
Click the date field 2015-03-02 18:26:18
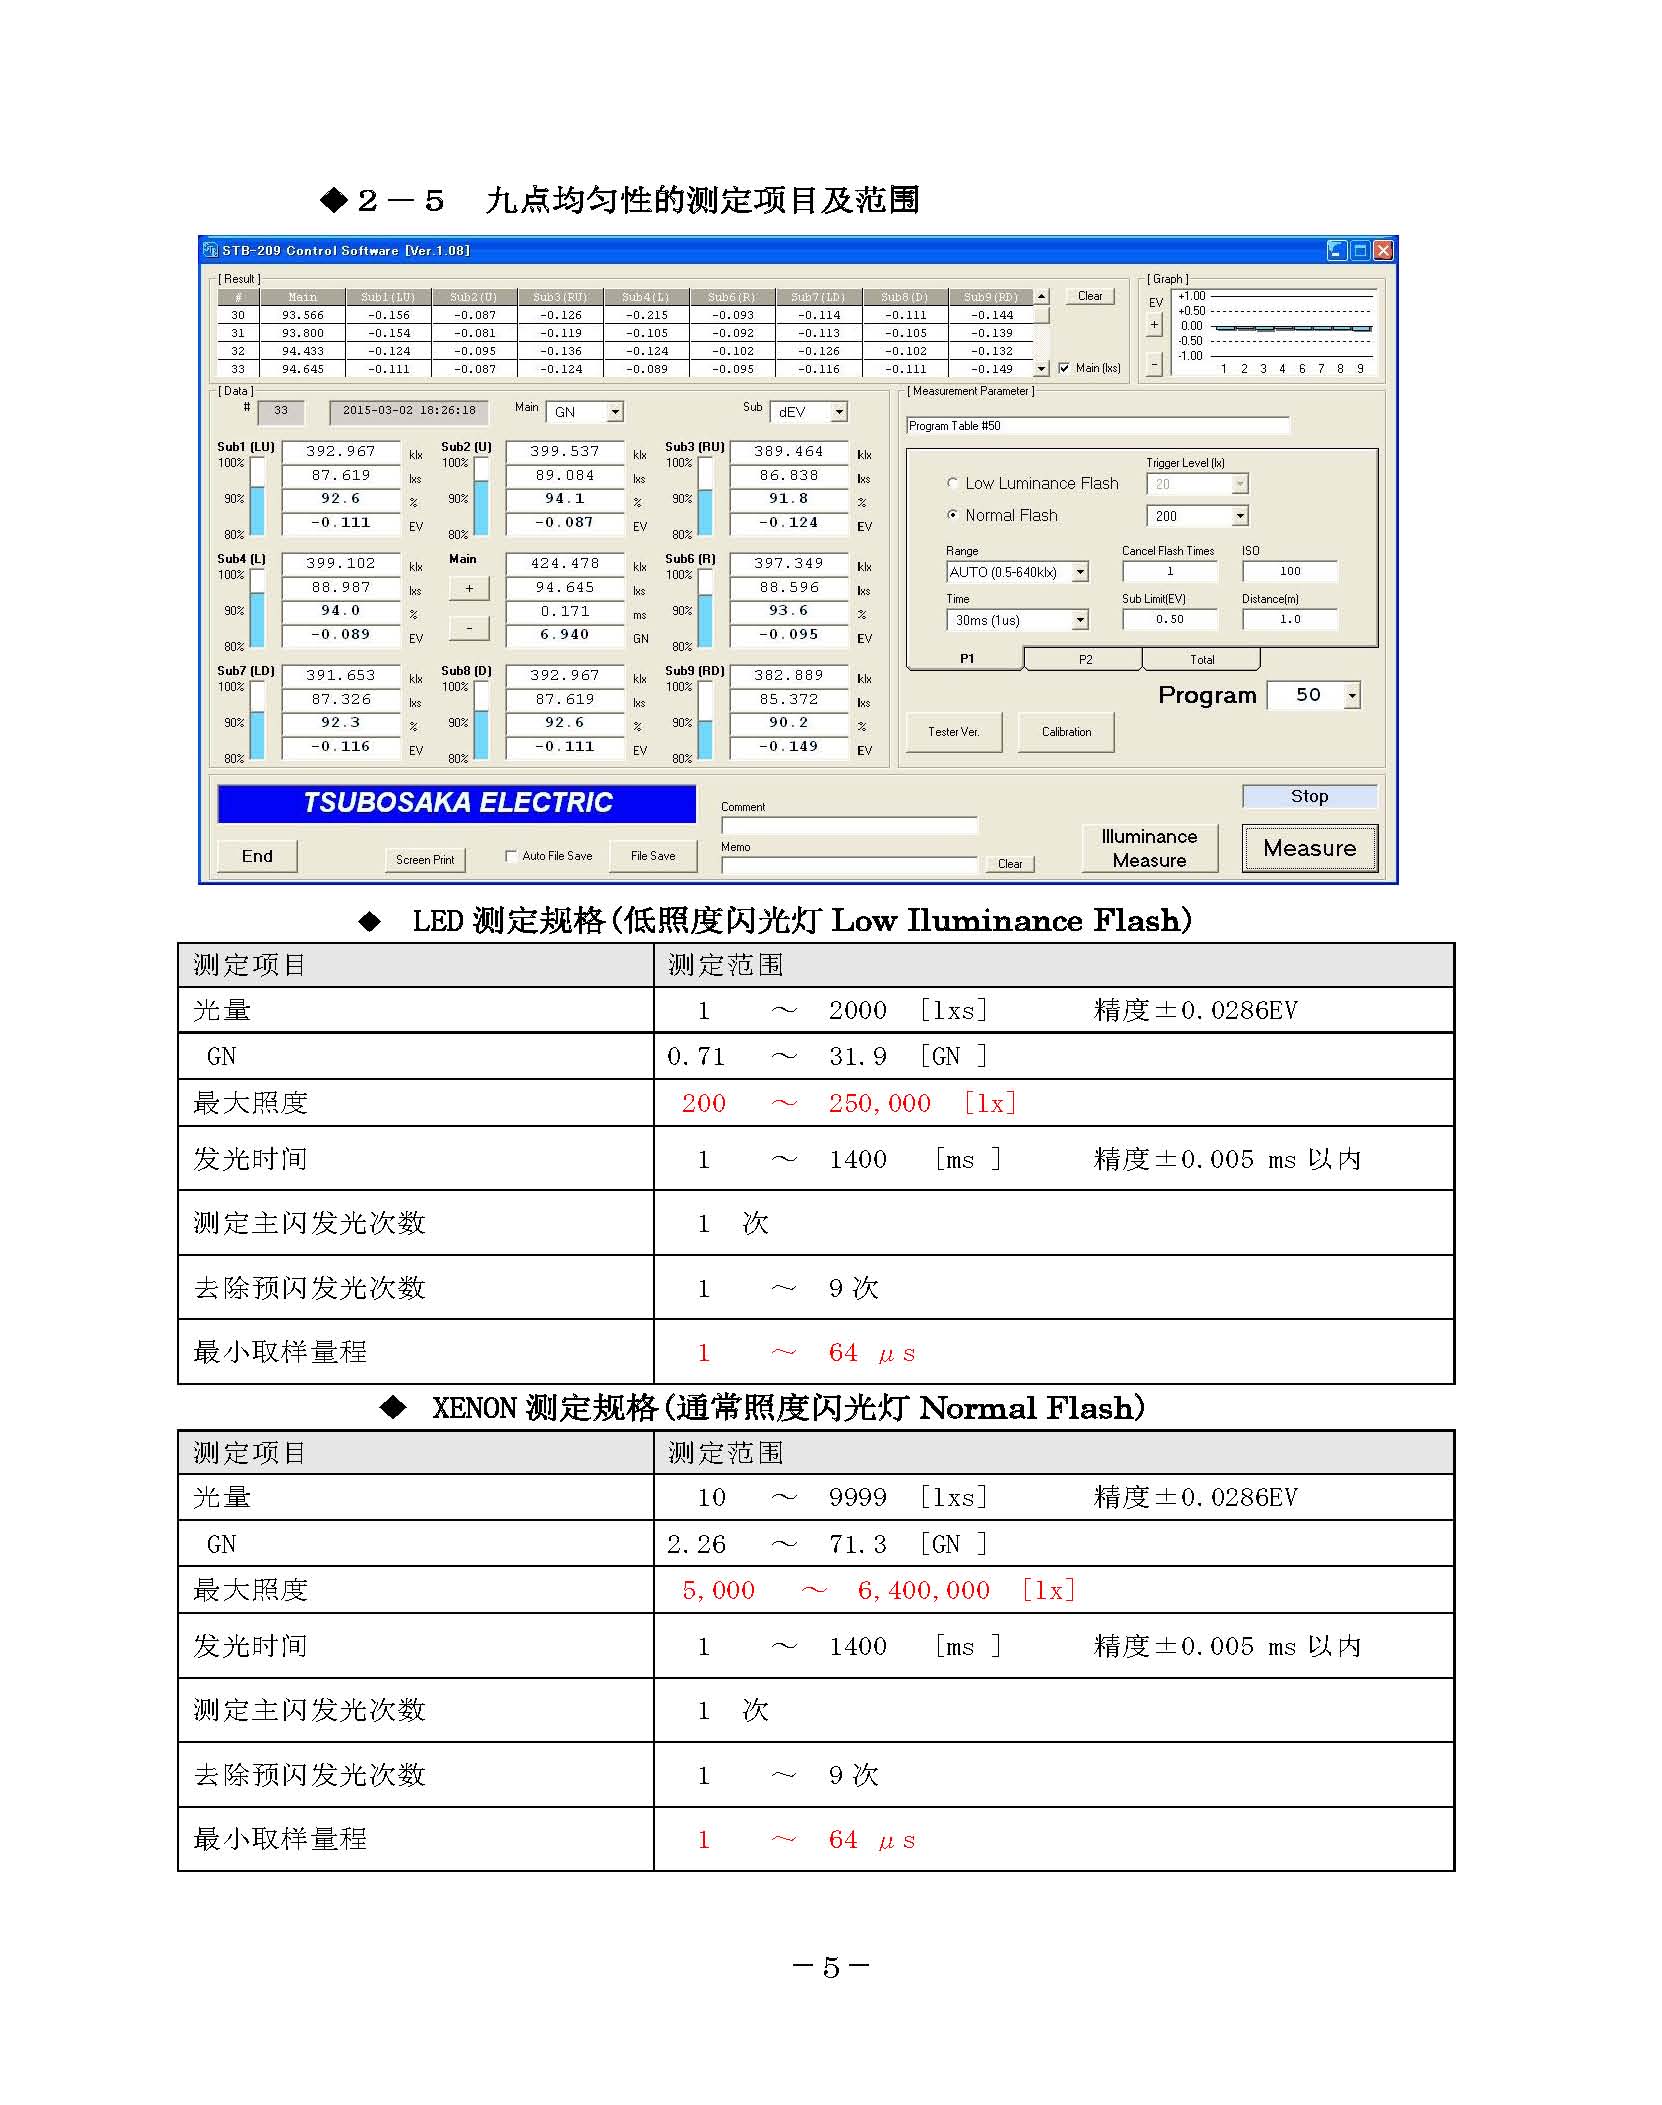[x=409, y=411]
